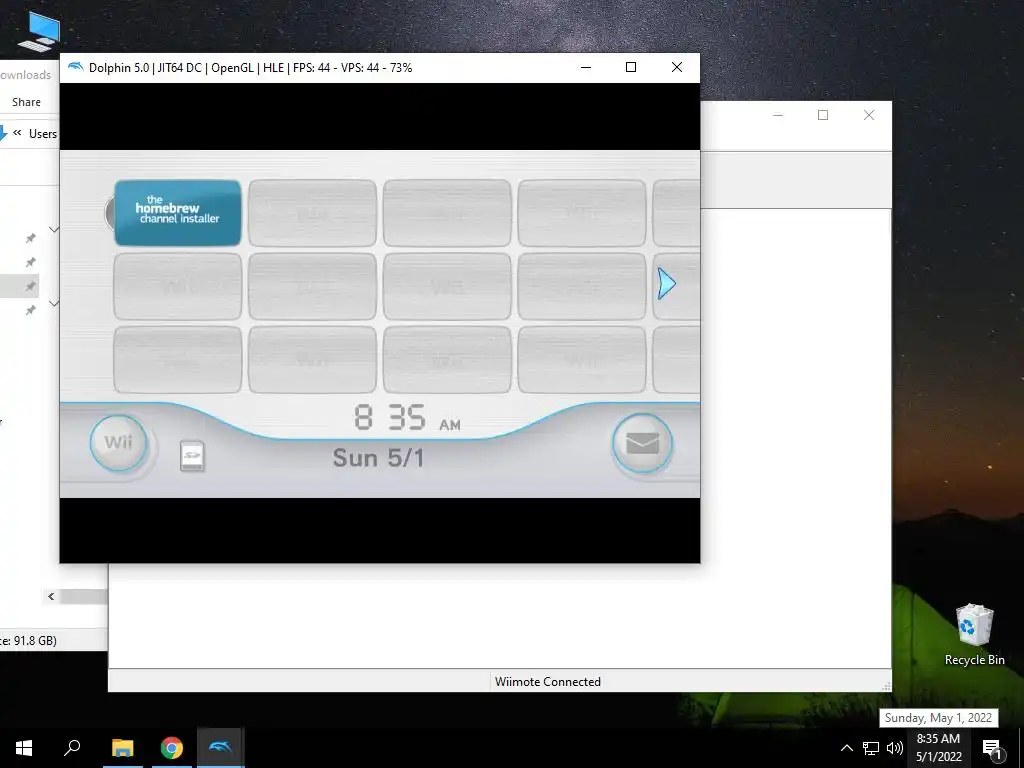Open taskbar clock showing 8:35 AM

tap(938, 748)
